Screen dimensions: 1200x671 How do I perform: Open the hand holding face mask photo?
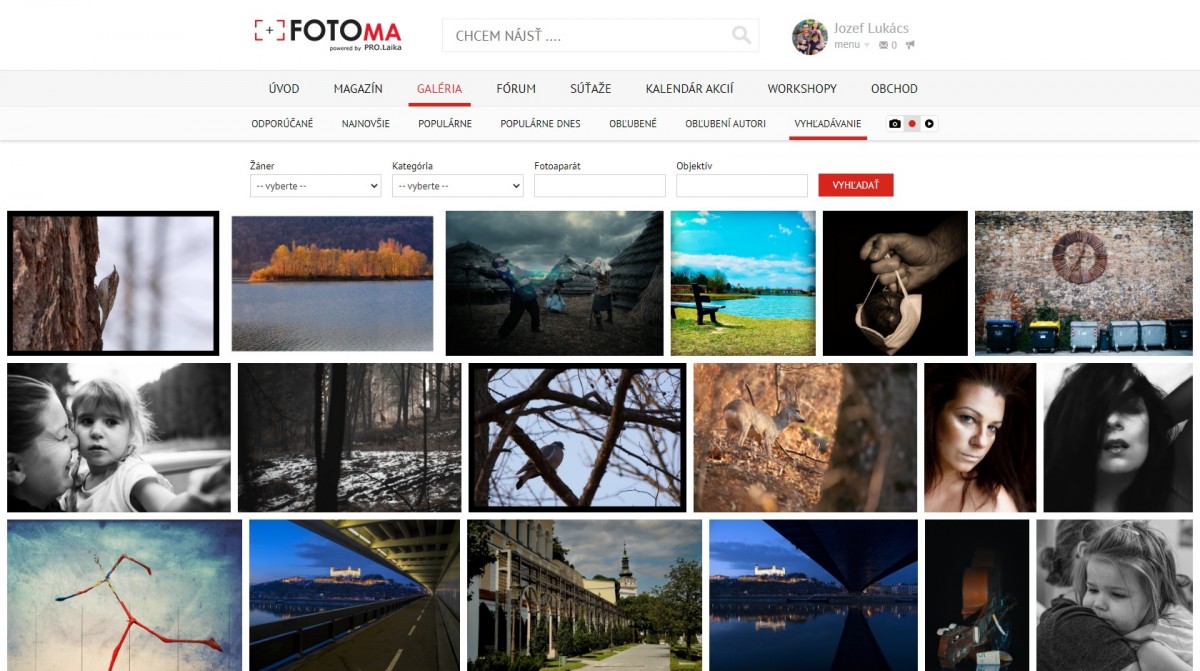click(x=895, y=283)
